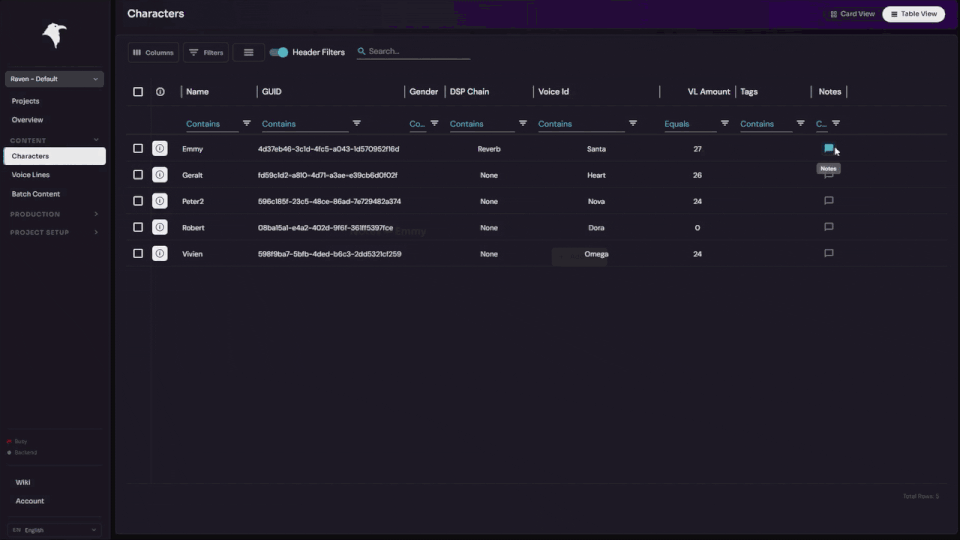Open notes for Peter2
960x540 pixels.
[x=828, y=200]
